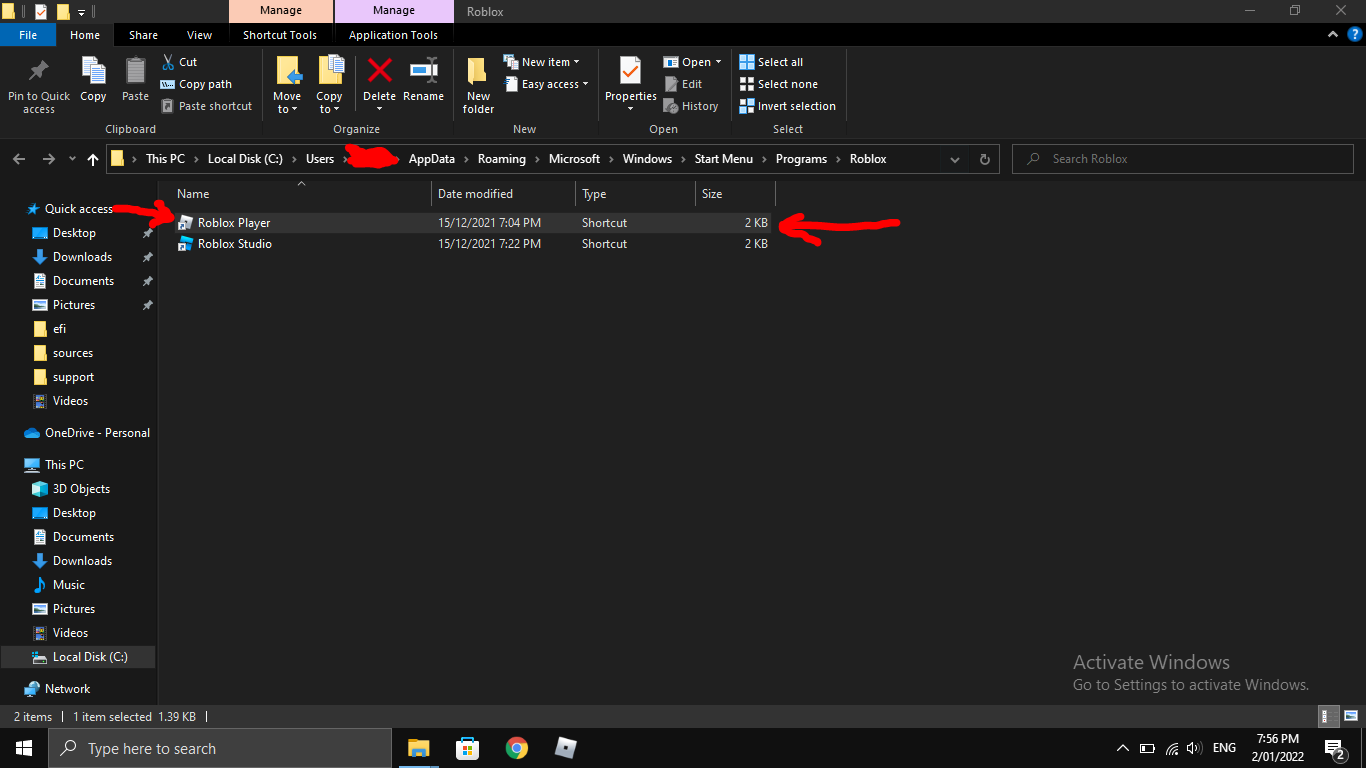The width and height of the screenshot is (1366, 768).
Task: Open the Application Tools tab
Action: (393, 35)
